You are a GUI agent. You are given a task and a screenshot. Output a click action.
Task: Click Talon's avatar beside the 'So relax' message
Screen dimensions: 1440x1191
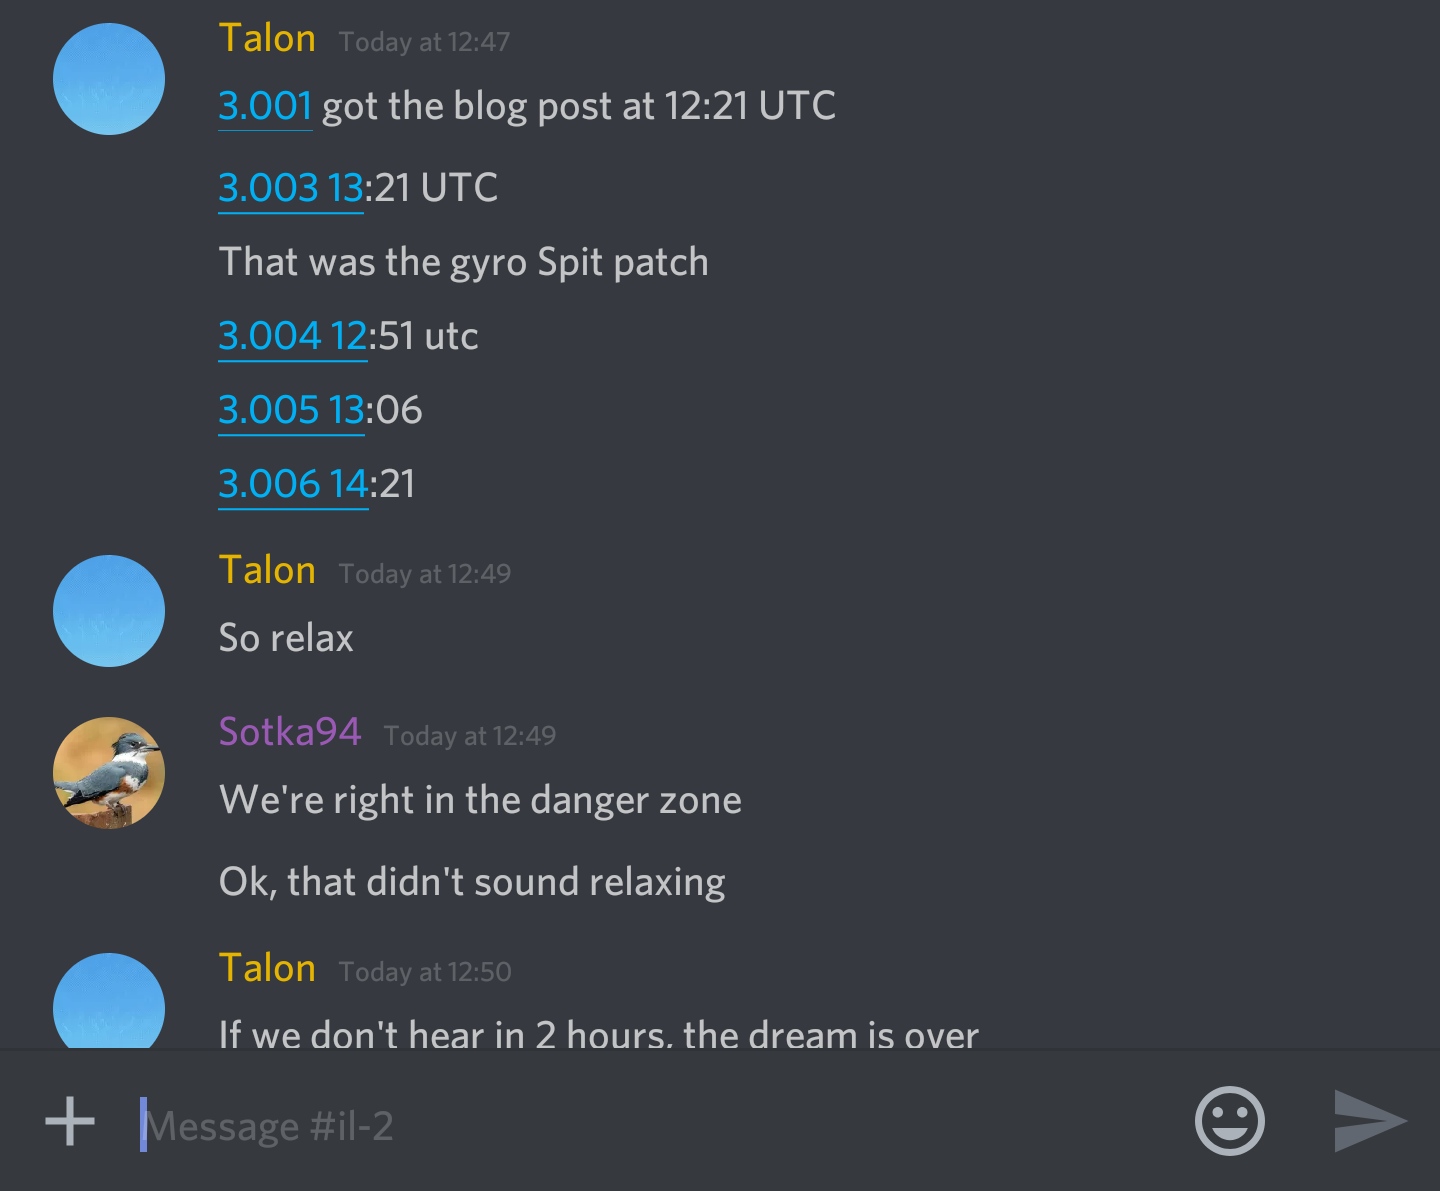109,611
